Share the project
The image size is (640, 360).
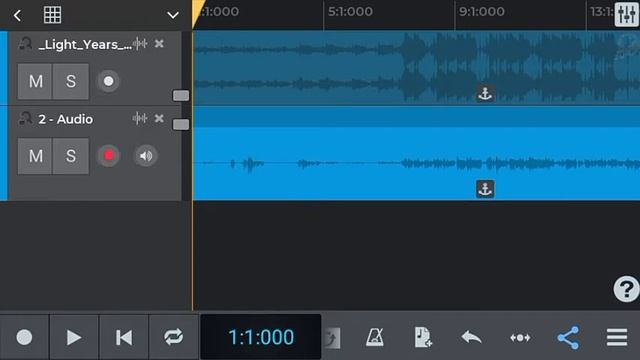pyautogui.click(x=569, y=338)
